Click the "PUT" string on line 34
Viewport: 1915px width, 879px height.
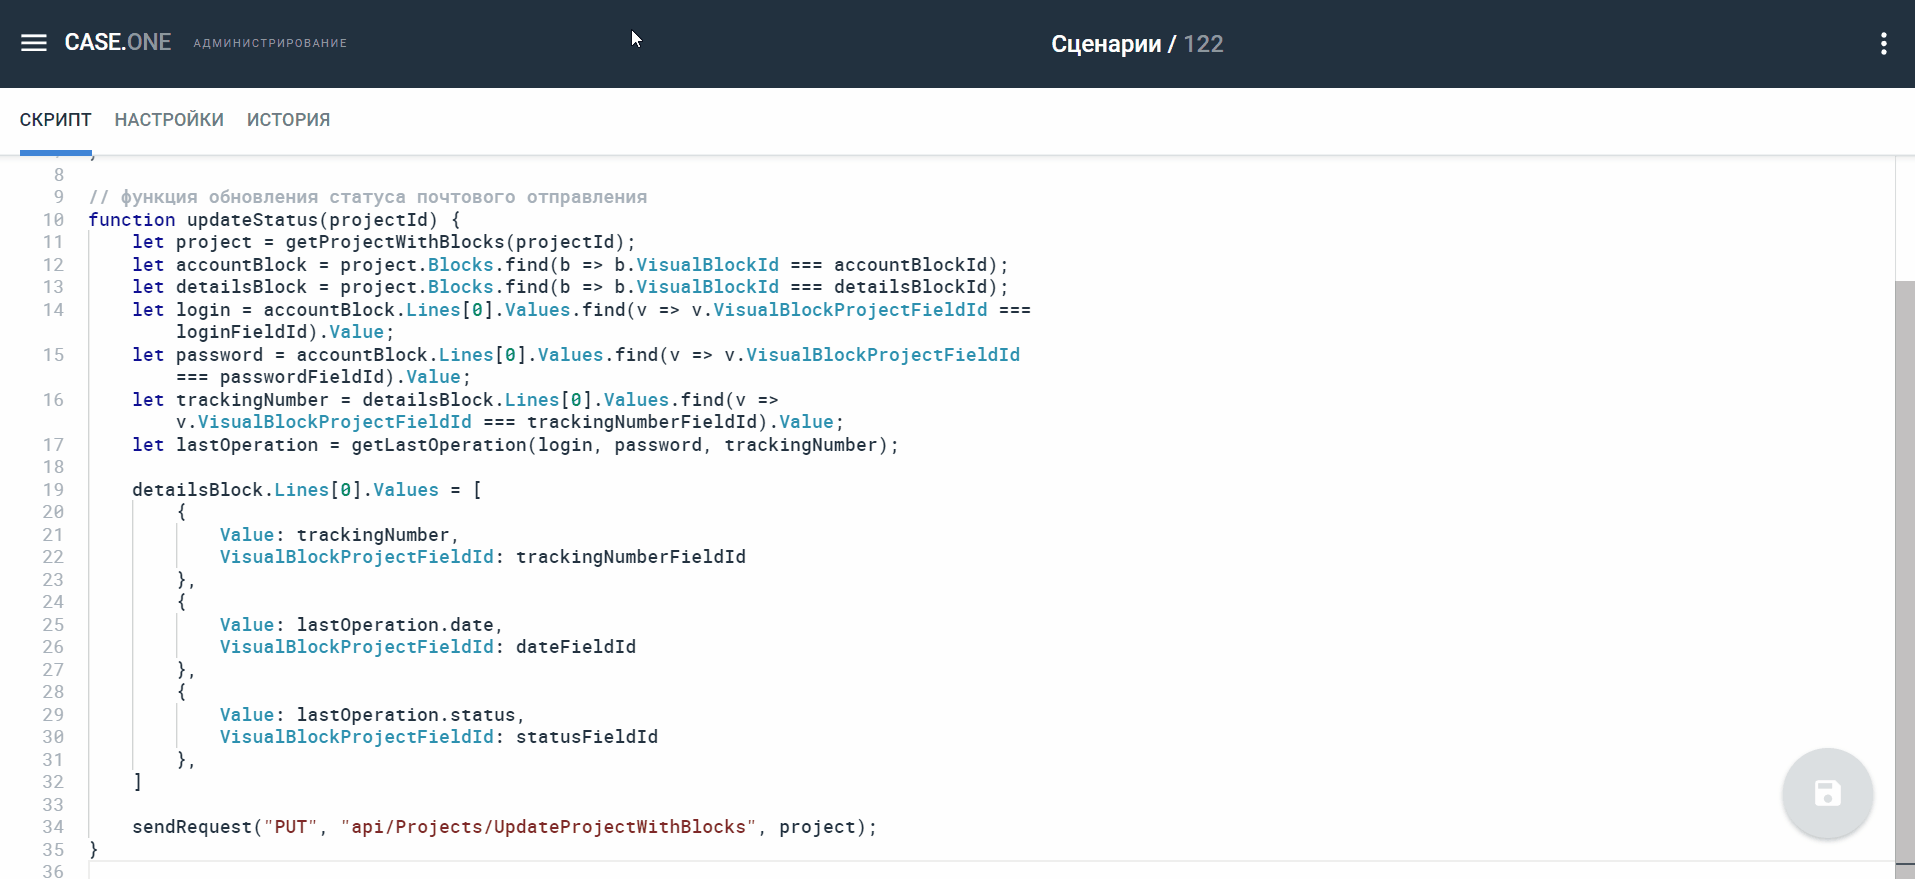click(x=291, y=827)
